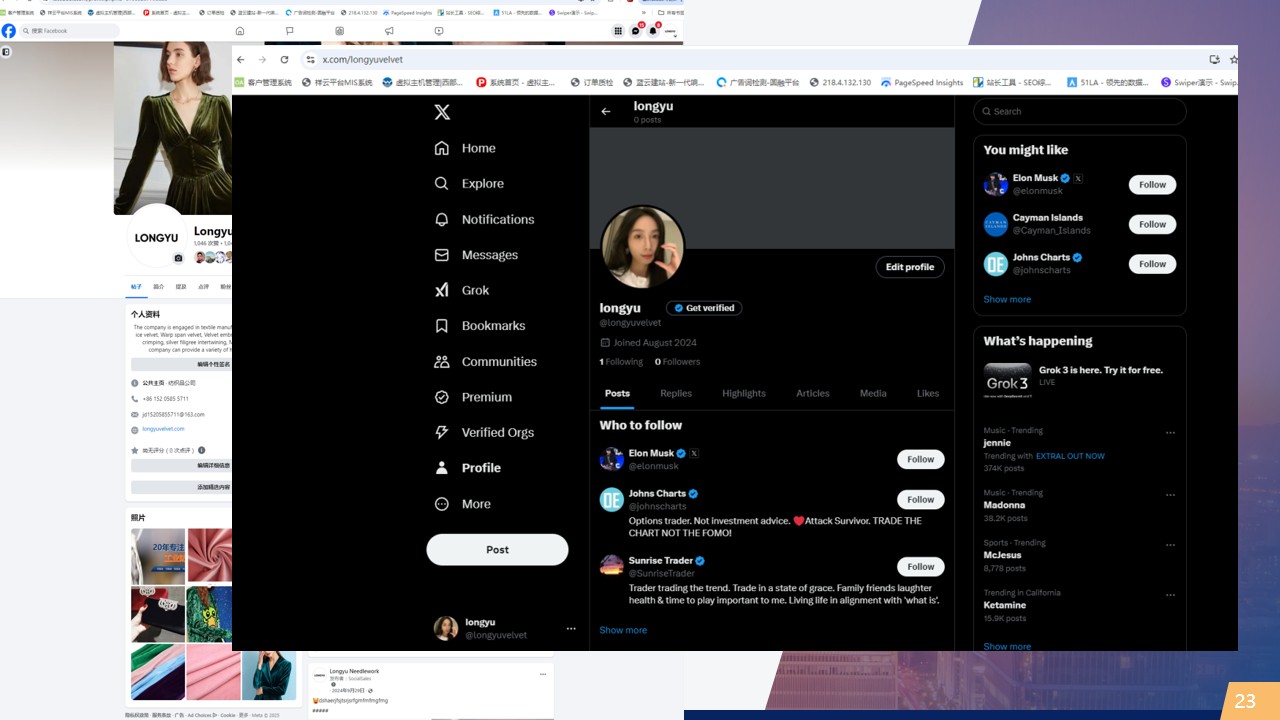The height and width of the screenshot is (720, 1280).
Task: Select the 简介 tab on Facebook
Action: (x=158, y=287)
